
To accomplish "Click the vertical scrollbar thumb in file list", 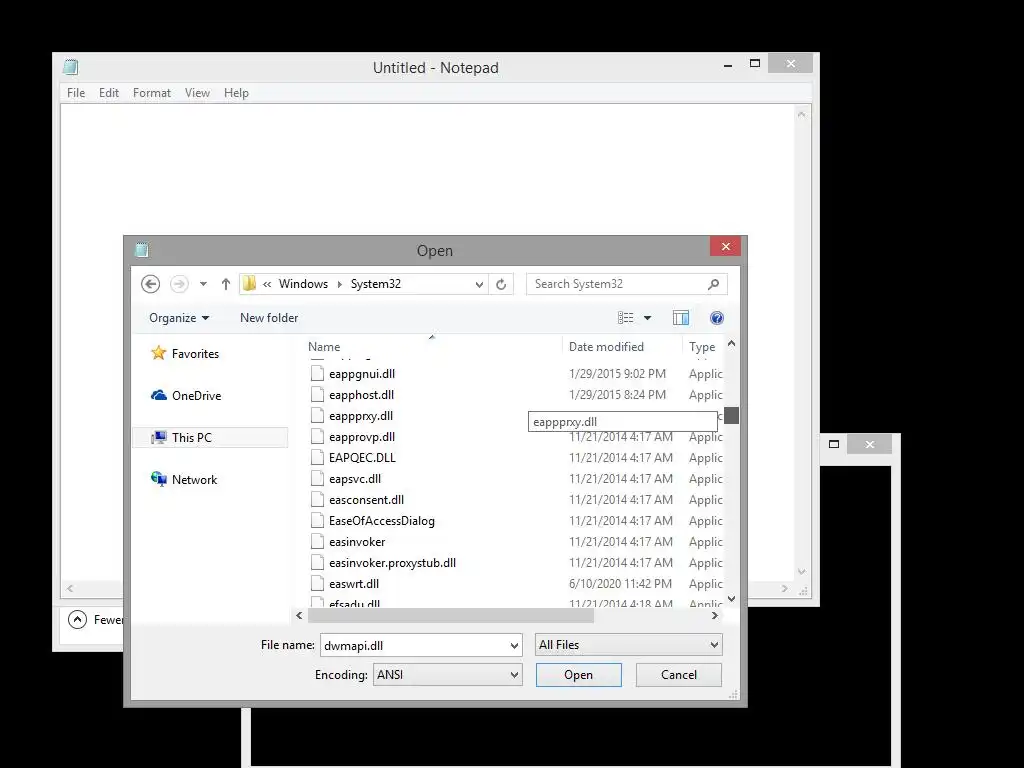I will [731, 415].
